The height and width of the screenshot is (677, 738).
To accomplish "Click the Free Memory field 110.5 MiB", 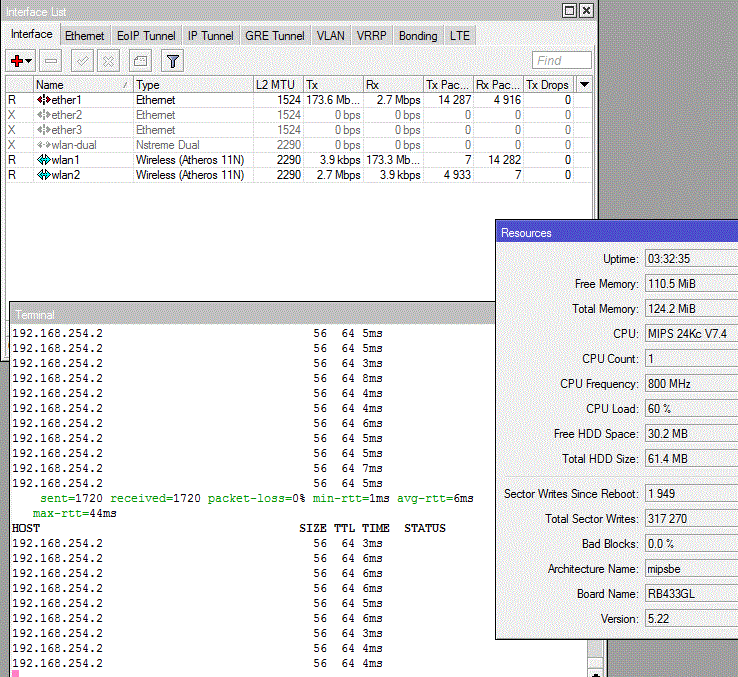I will click(x=691, y=284).
